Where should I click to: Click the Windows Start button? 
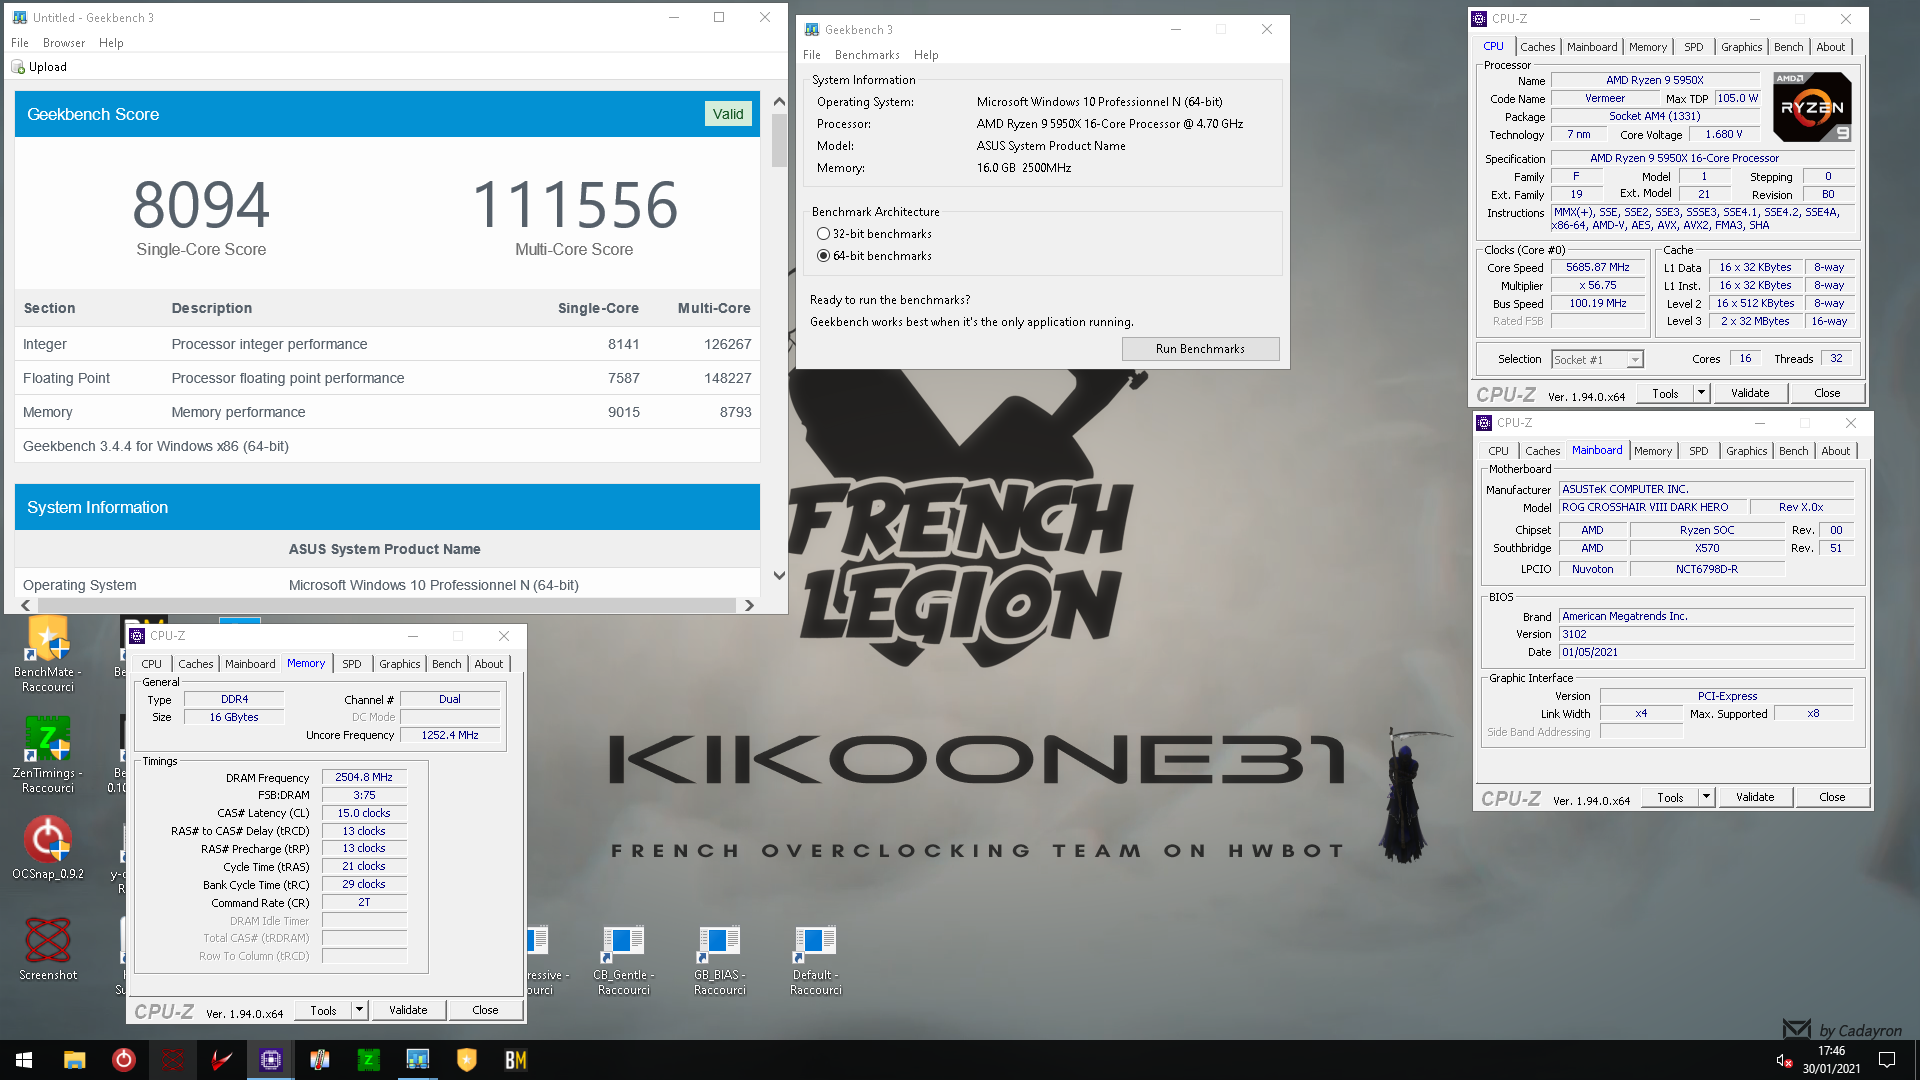(24, 1060)
